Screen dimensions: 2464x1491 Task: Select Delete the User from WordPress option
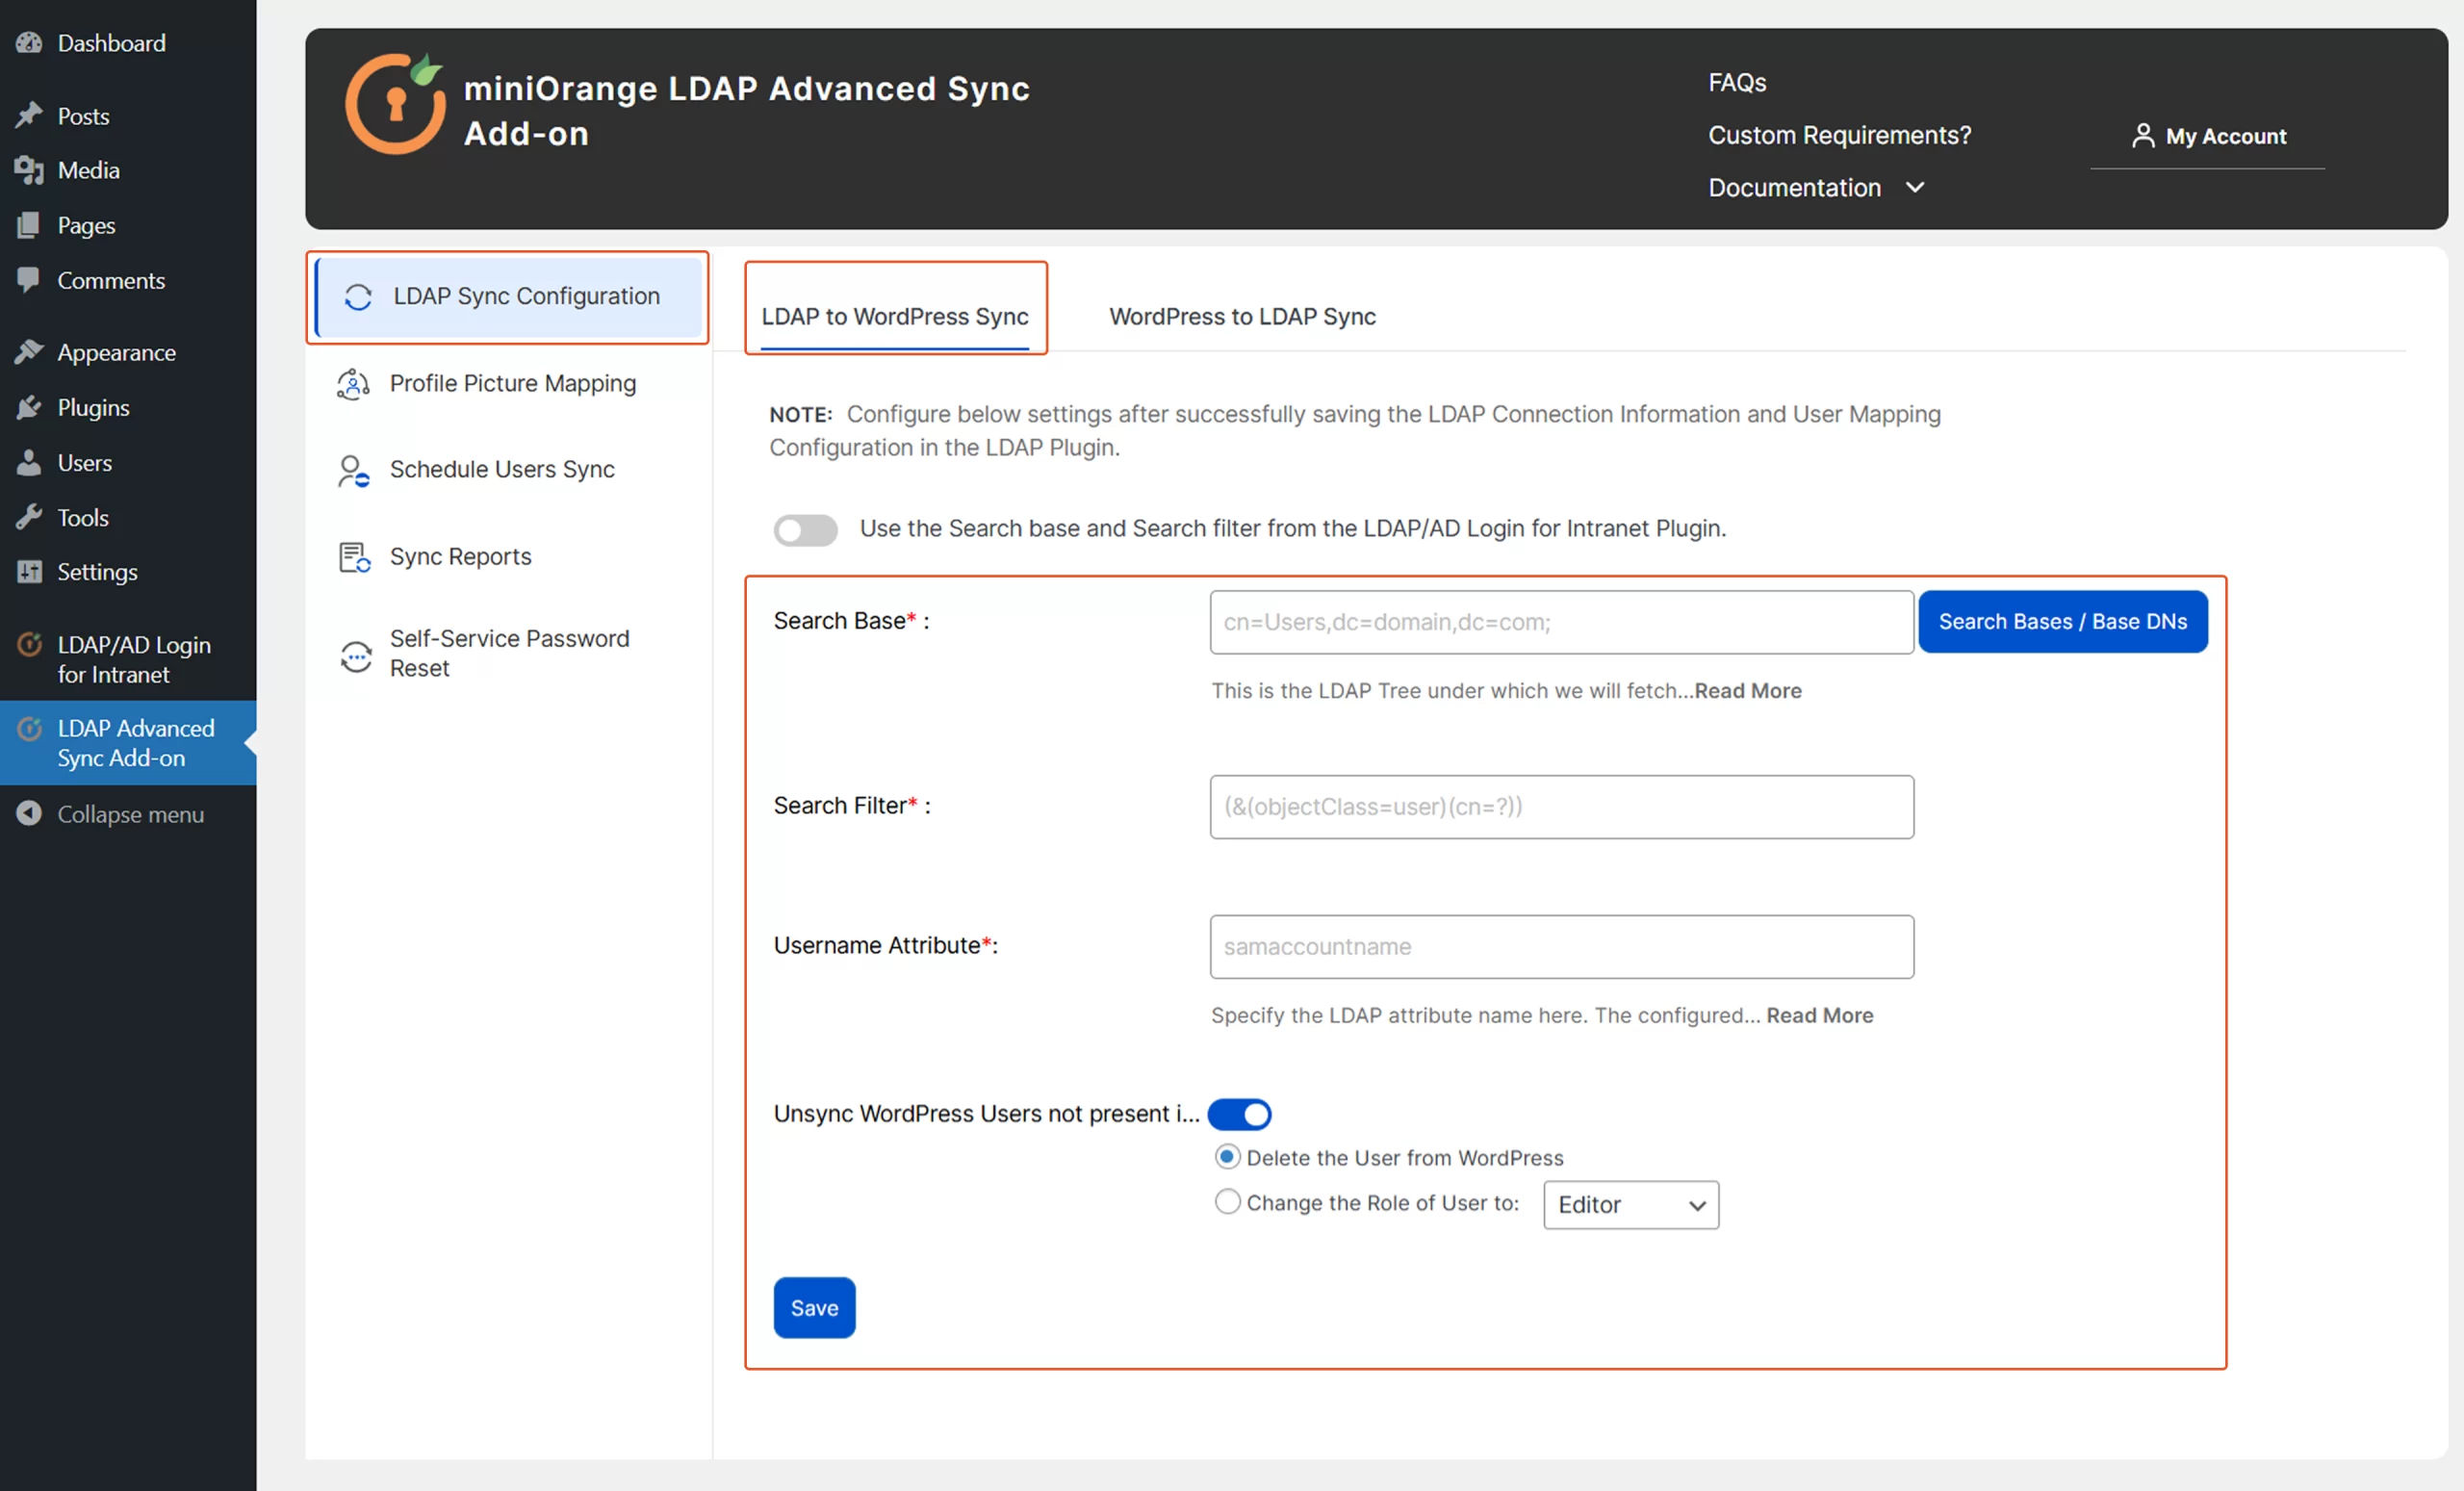tap(1227, 1157)
